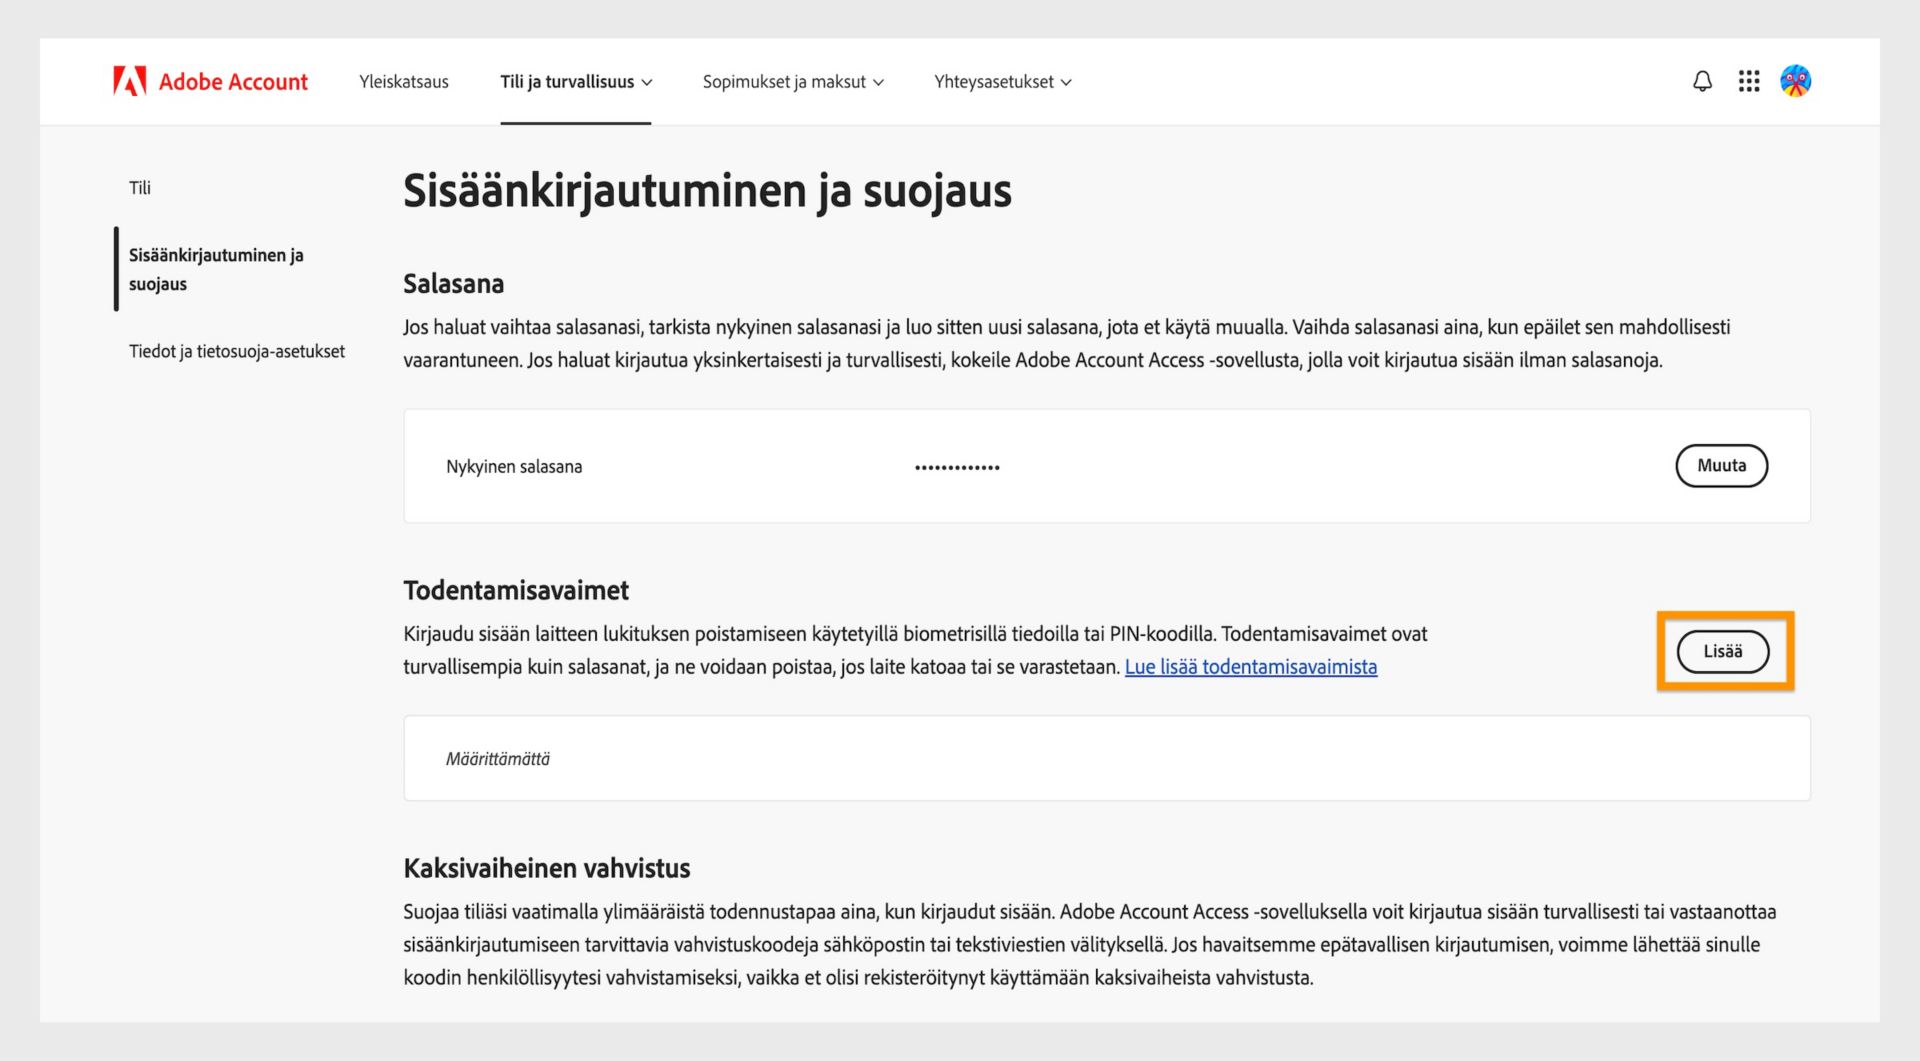The width and height of the screenshot is (1920, 1061).
Task: Open the Sopimukset ja maksut dropdown
Action: tap(793, 82)
